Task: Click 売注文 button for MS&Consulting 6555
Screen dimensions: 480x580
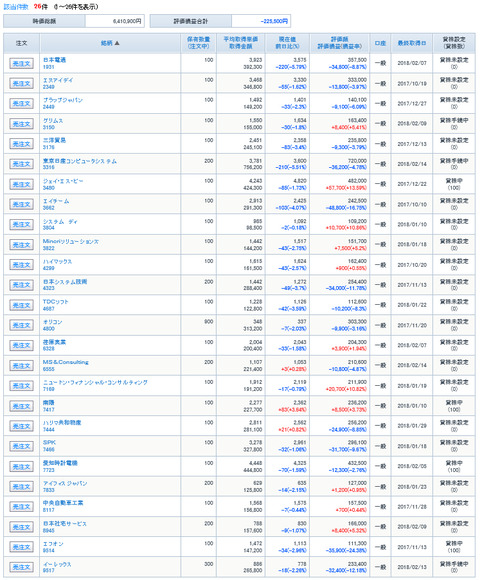Action: tap(21, 365)
